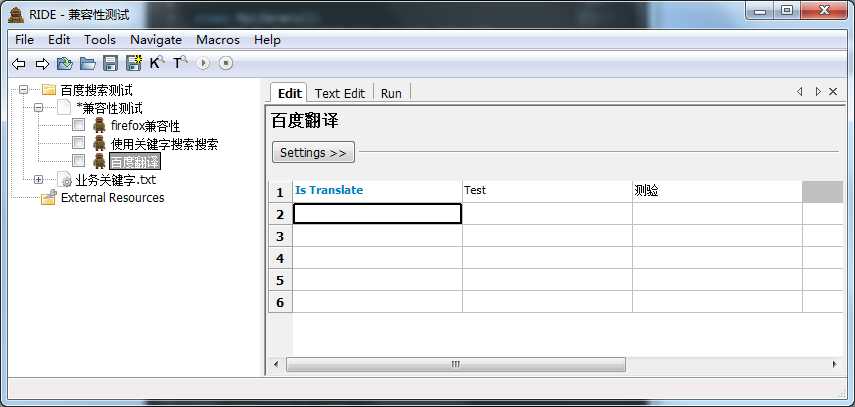Expand the 业务关键字.txt resource node
This screenshot has height=407, width=855.
pyautogui.click(x=38, y=179)
